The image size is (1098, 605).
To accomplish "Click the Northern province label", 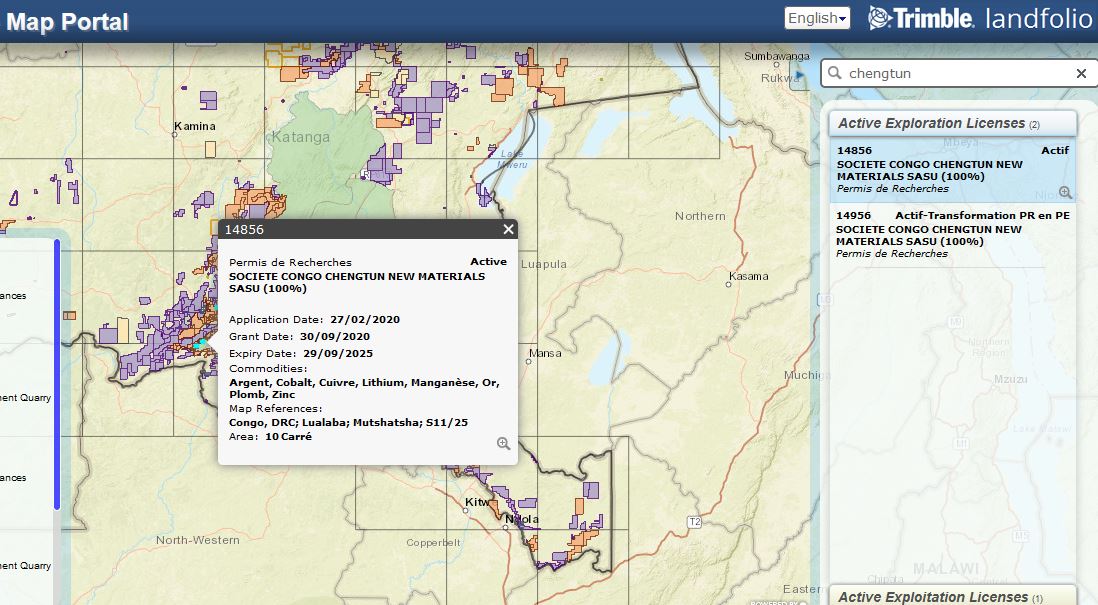I will (700, 216).
